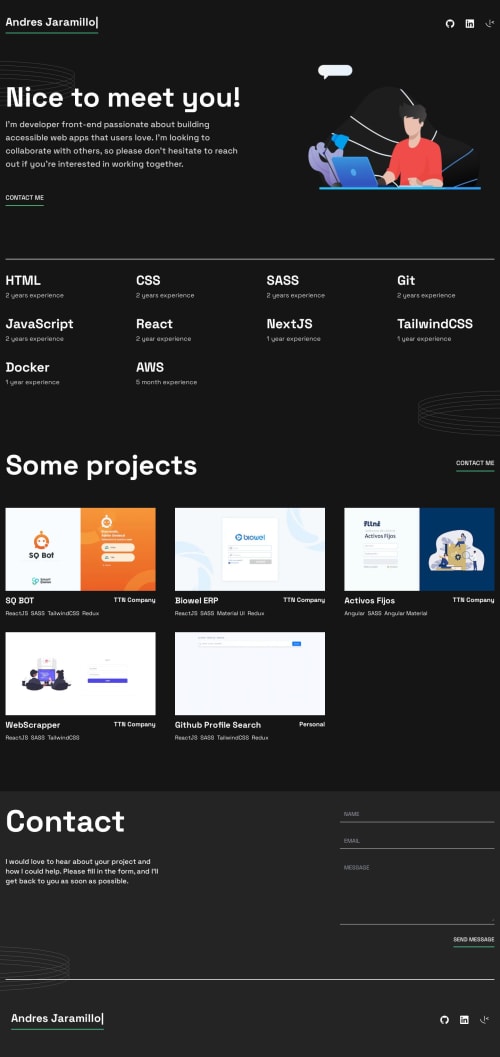Click Angular SASS Angular Material tags line
The height and width of the screenshot is (1057, 500).
point(385,613)
